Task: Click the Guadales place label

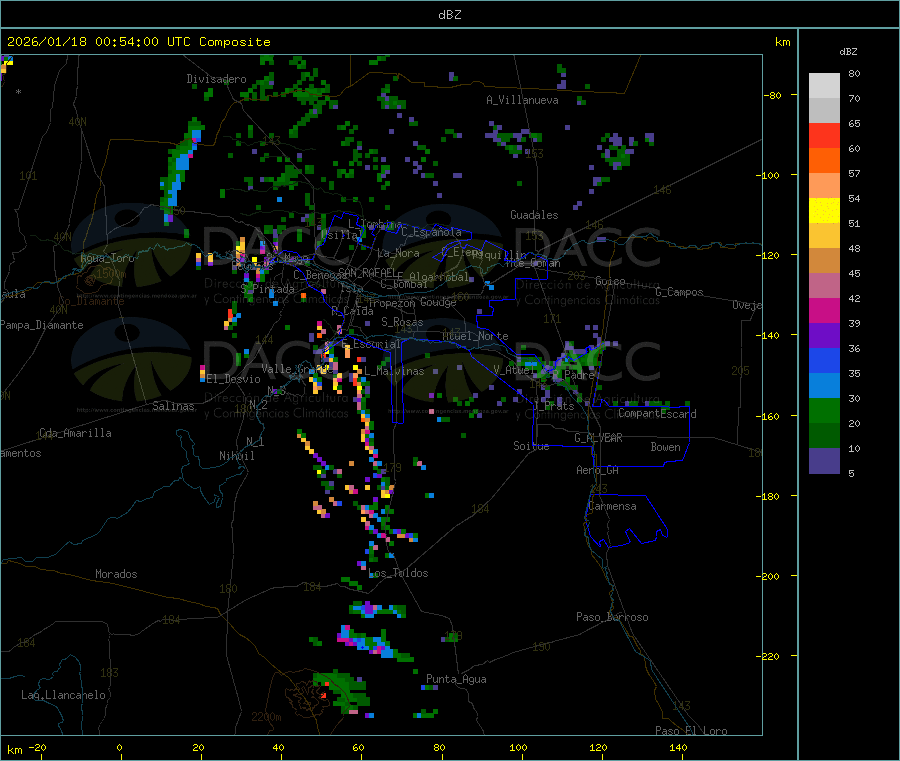Action: (x=534, y=215)
